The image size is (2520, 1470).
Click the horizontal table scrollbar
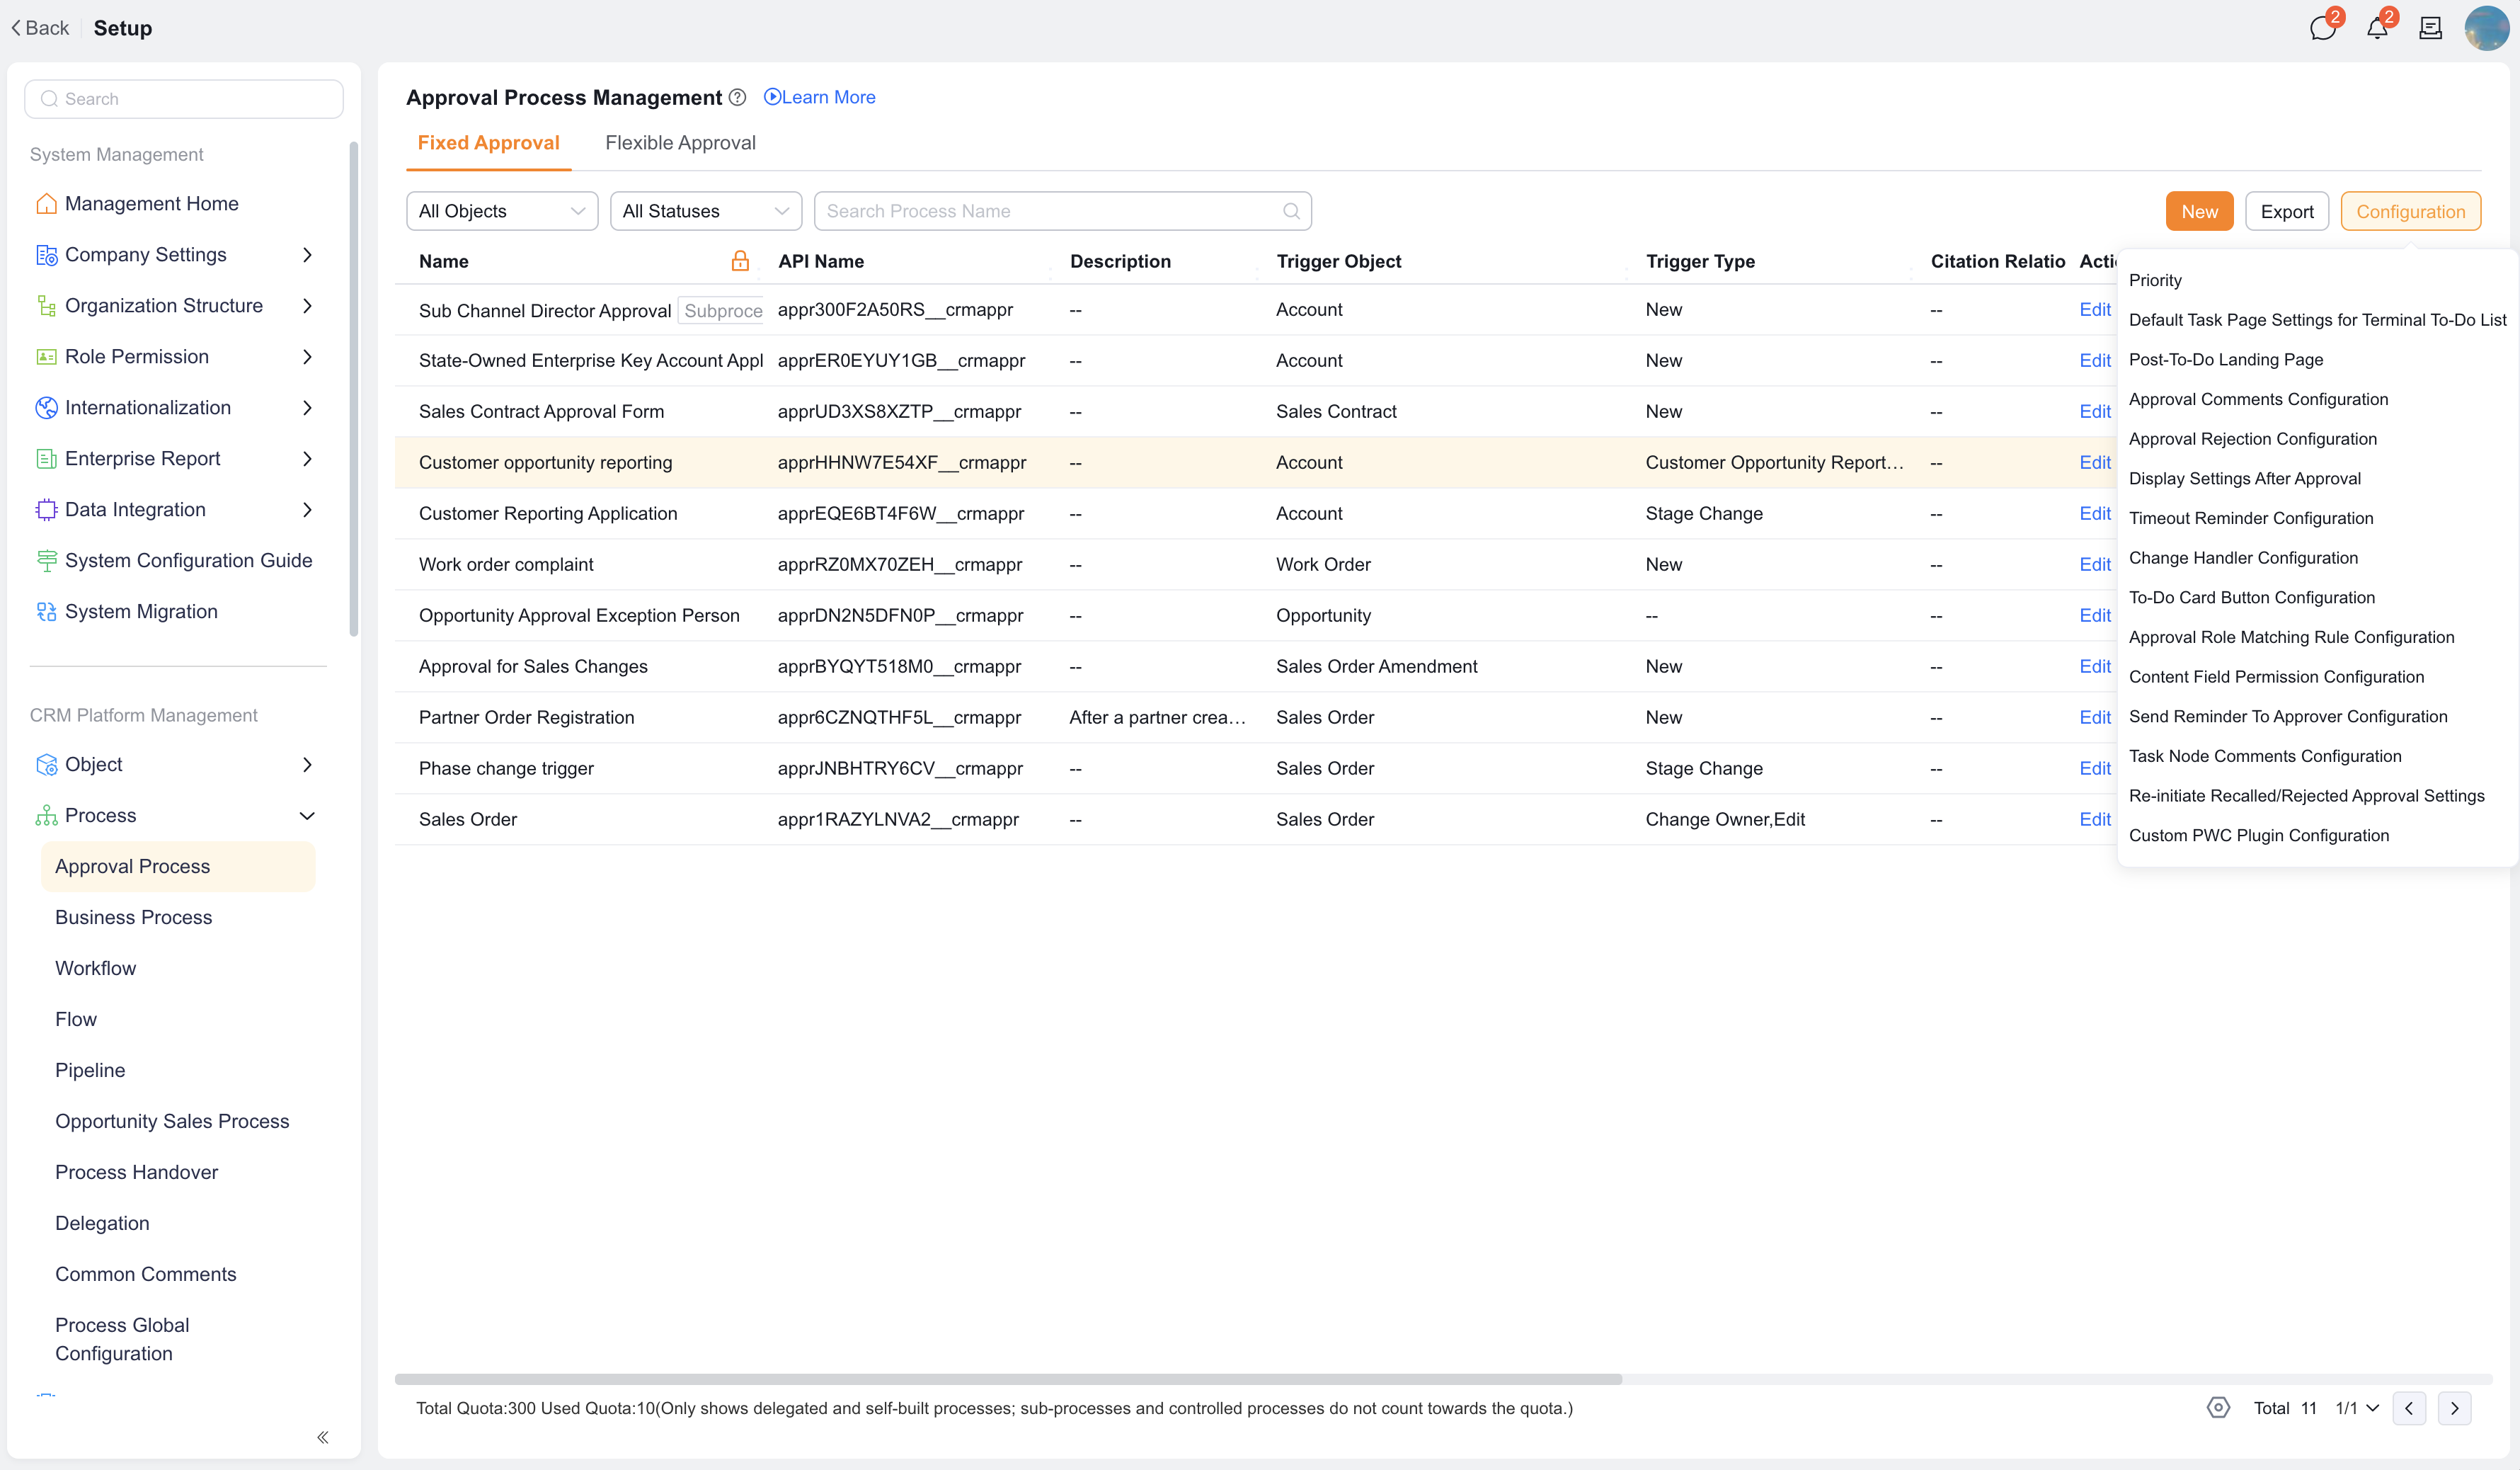[x=1008, y=1378]
